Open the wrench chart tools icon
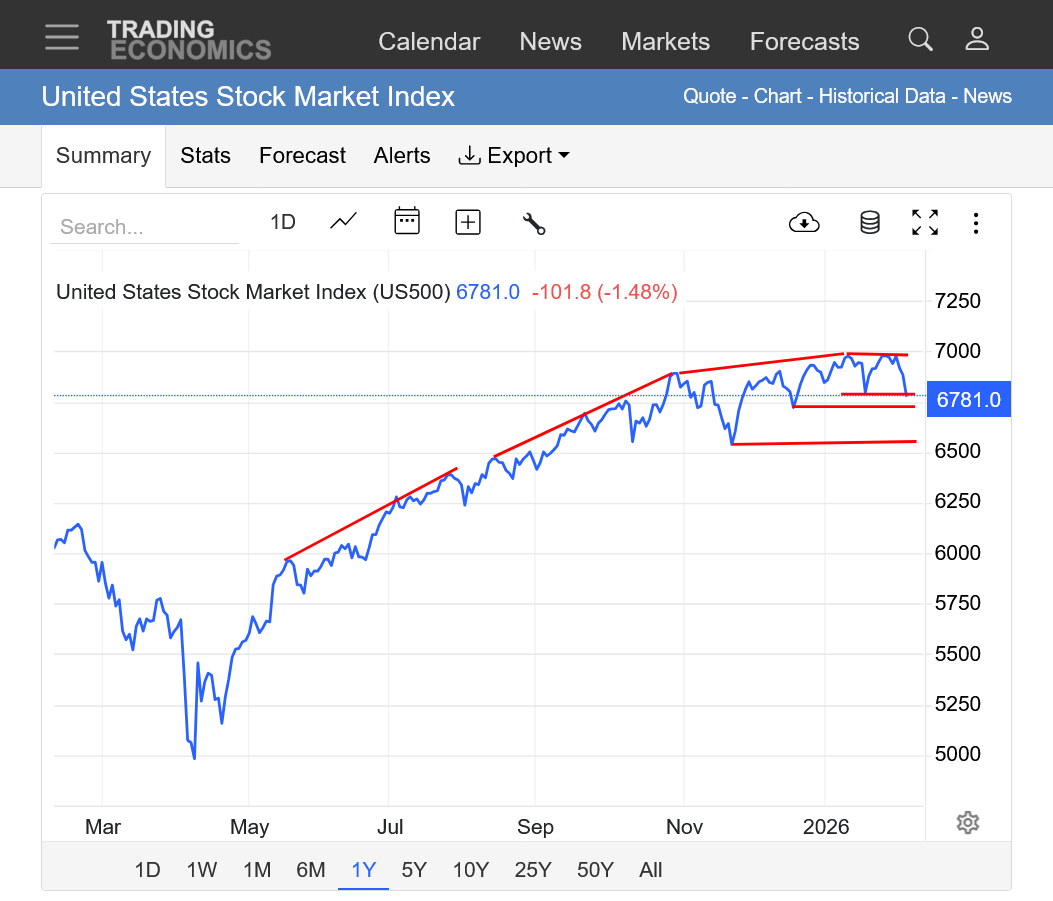 pos(534,222)
